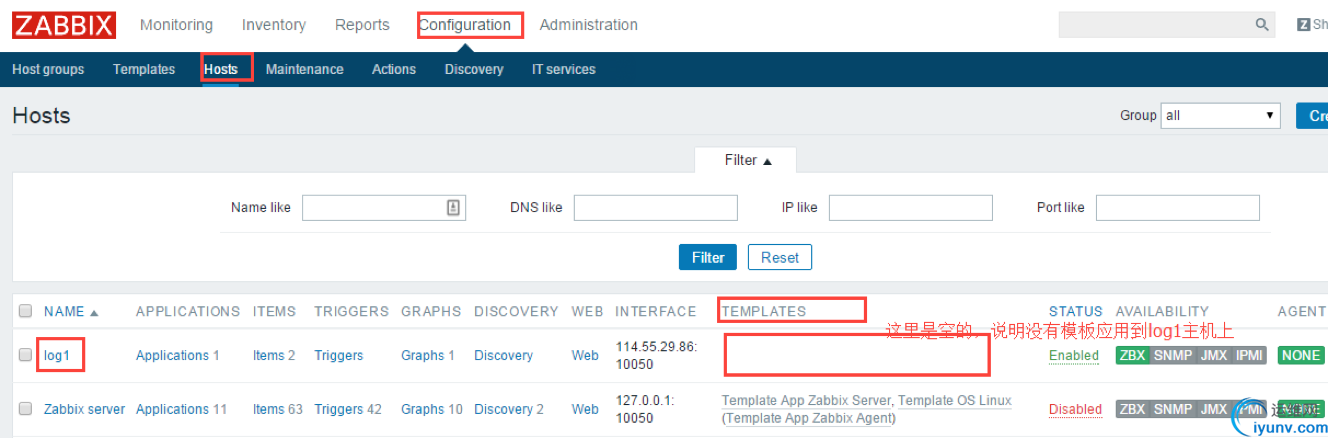This screenshot has height=444, width=1334.
Task: Collapse the Filter panel
Action: [748, 160]
